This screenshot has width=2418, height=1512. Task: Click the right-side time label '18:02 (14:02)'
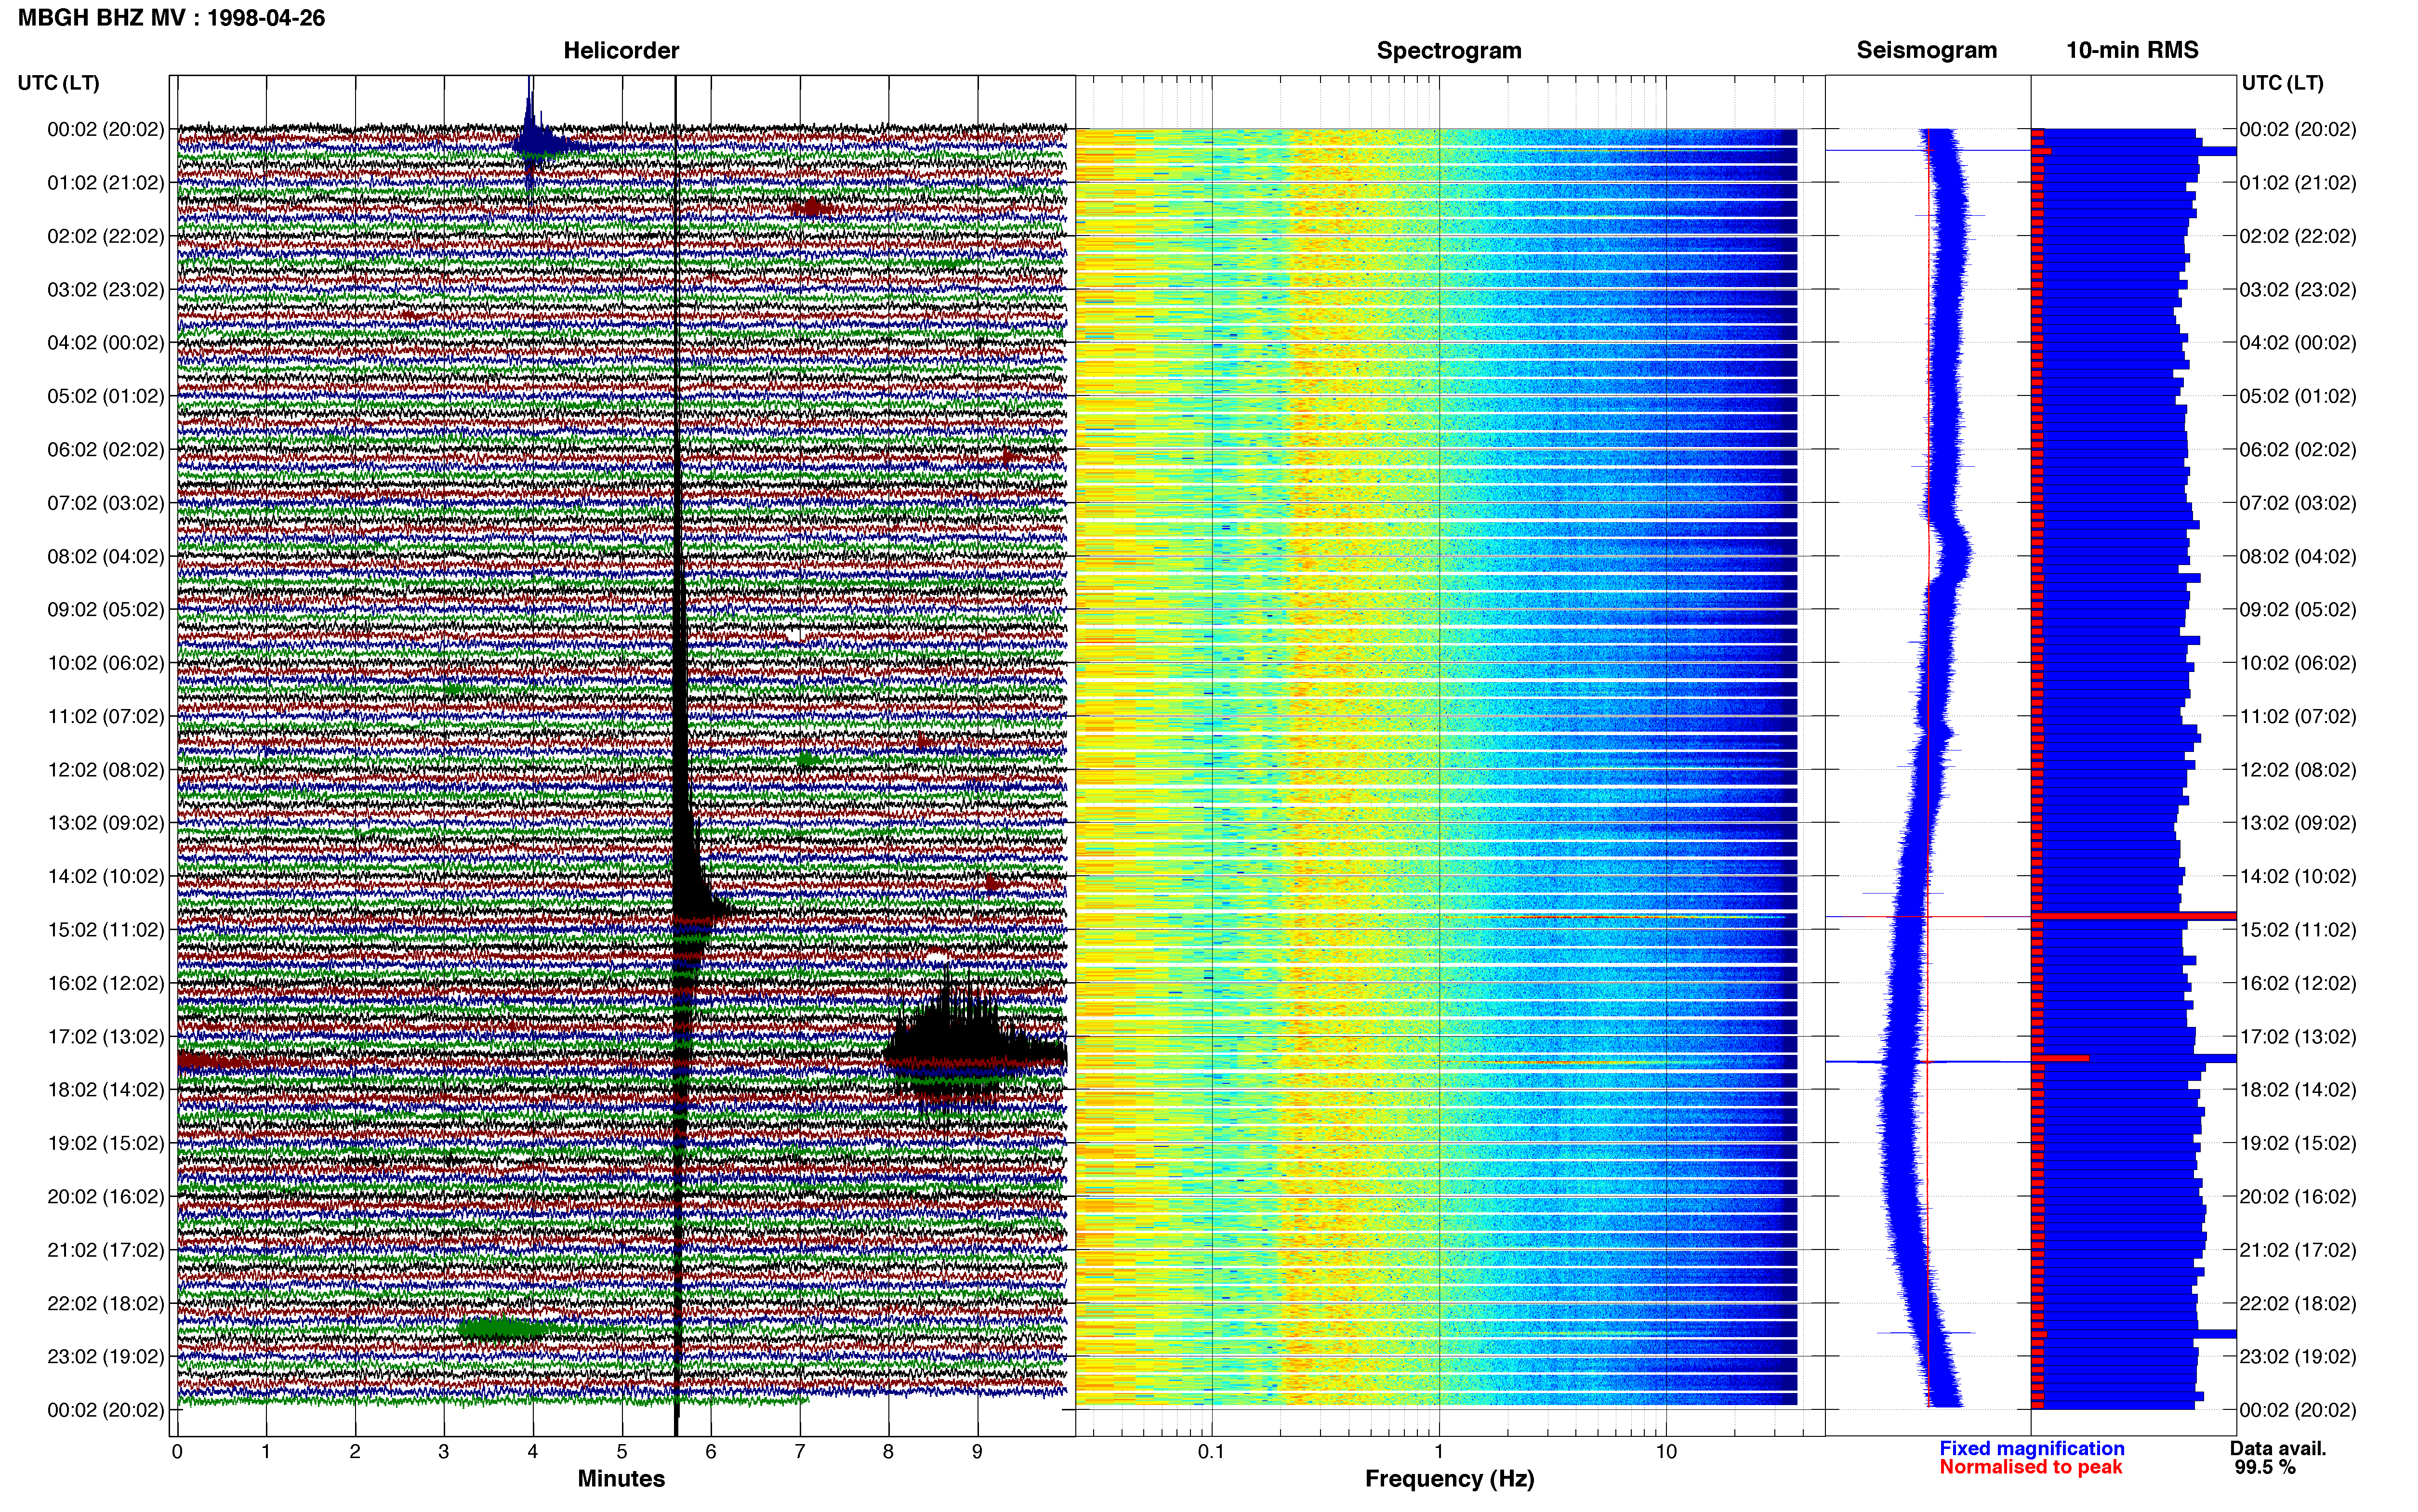tap(2297, 1089)
